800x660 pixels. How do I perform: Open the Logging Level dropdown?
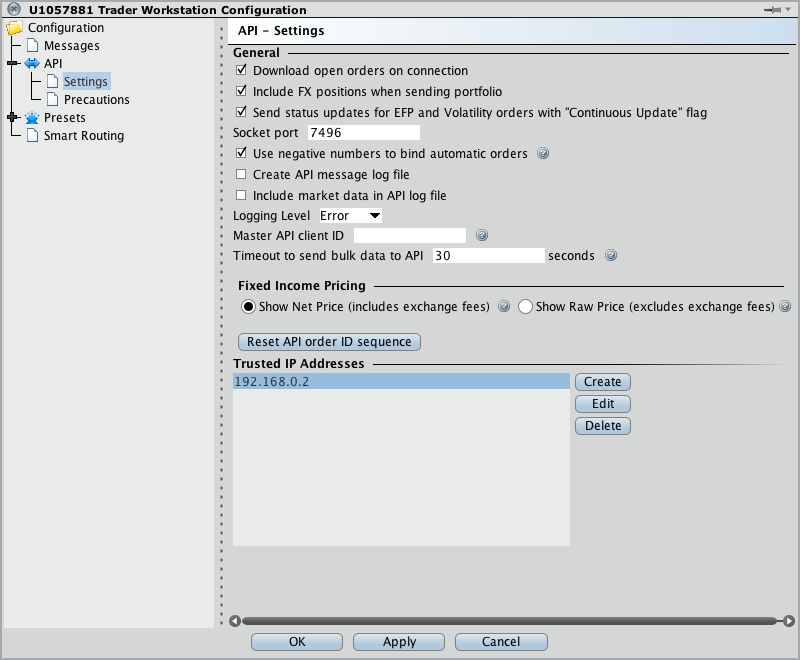pos(350,216)
